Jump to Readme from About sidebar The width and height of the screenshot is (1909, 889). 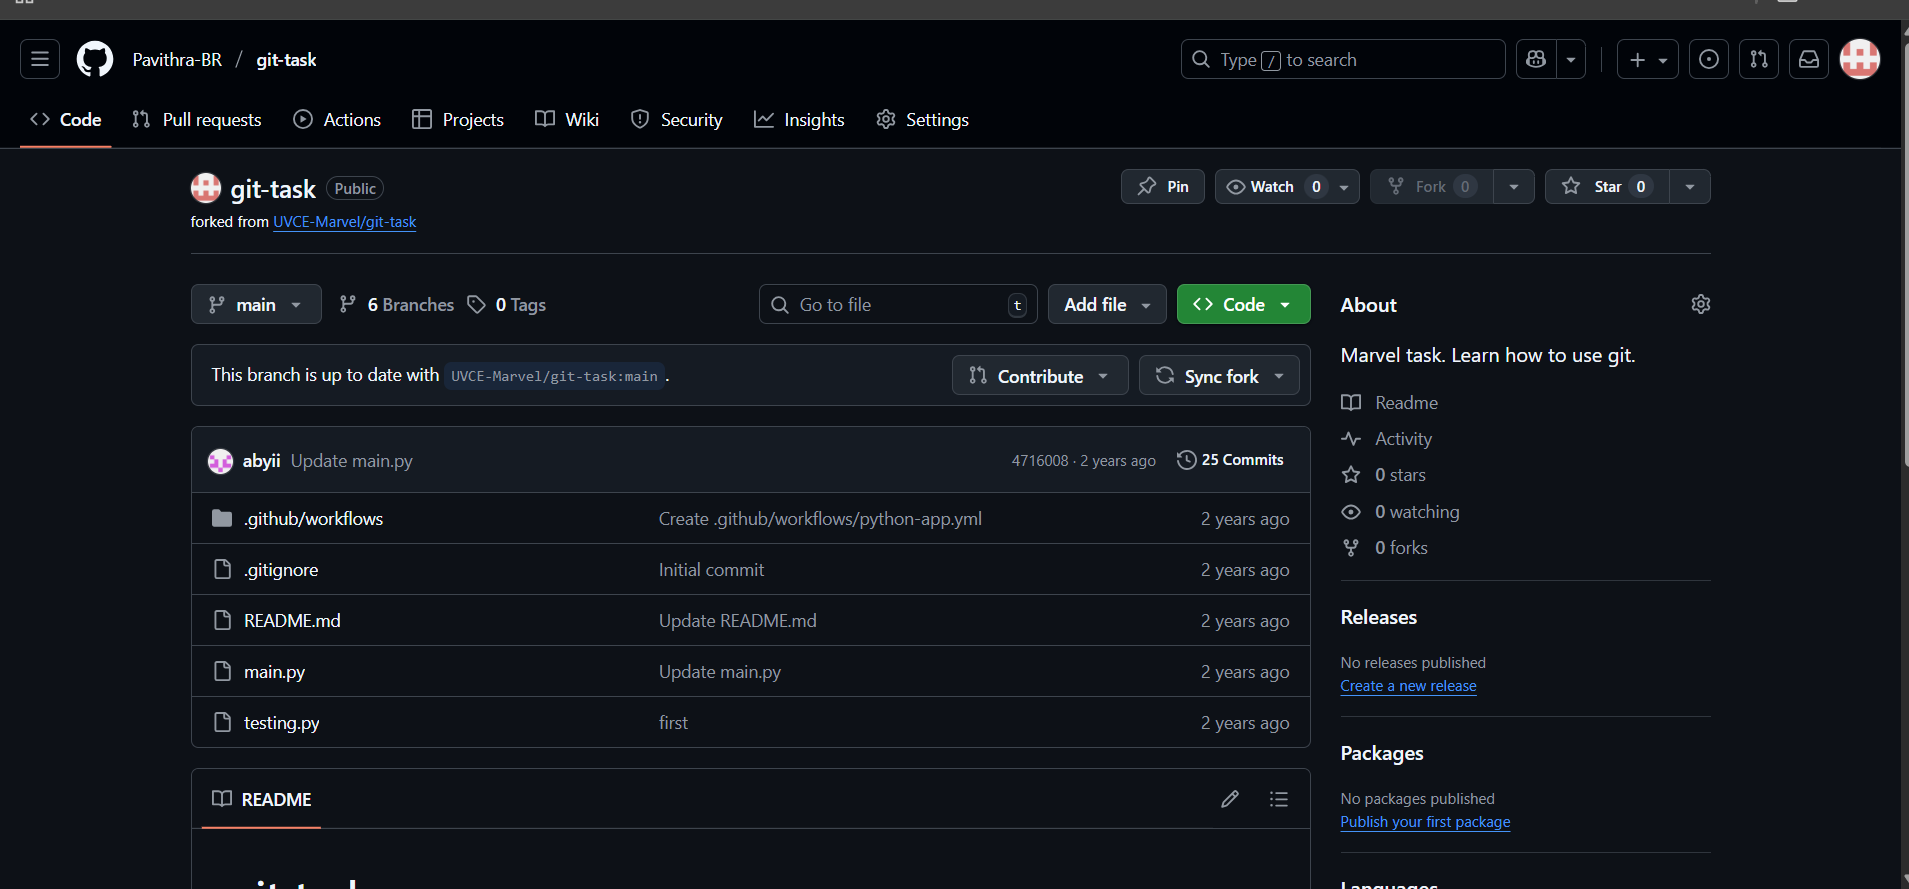coord(1389,403)
